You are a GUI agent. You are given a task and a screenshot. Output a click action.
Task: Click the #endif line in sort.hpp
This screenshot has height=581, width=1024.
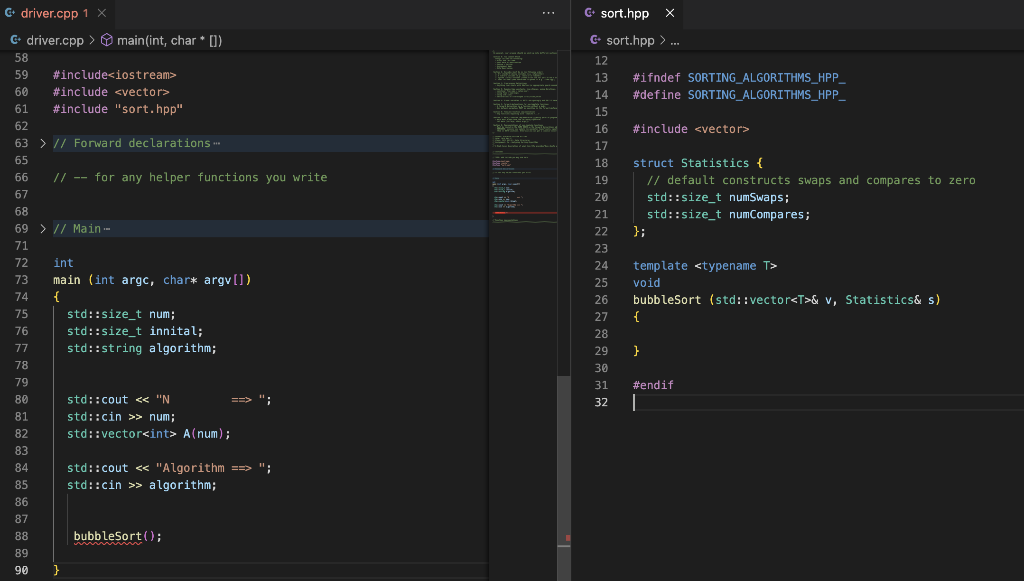[653, 385]
